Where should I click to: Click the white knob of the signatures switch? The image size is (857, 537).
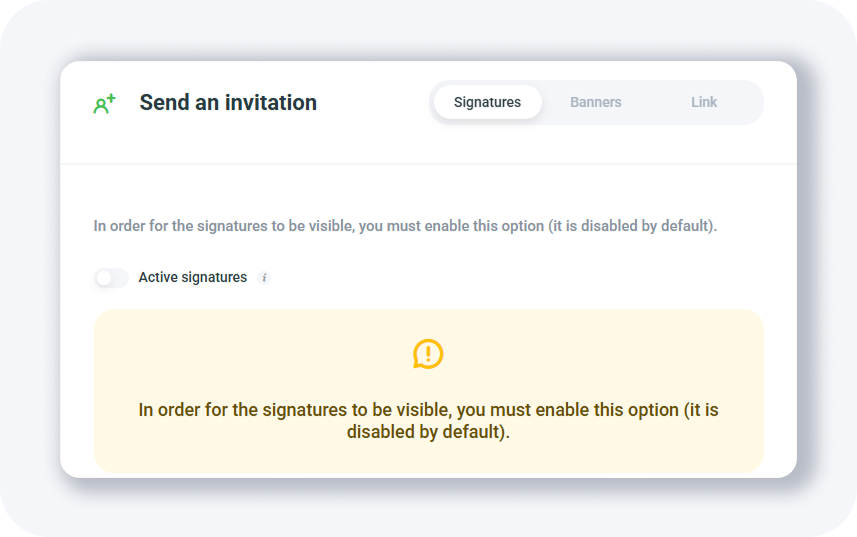pos(103,278)
